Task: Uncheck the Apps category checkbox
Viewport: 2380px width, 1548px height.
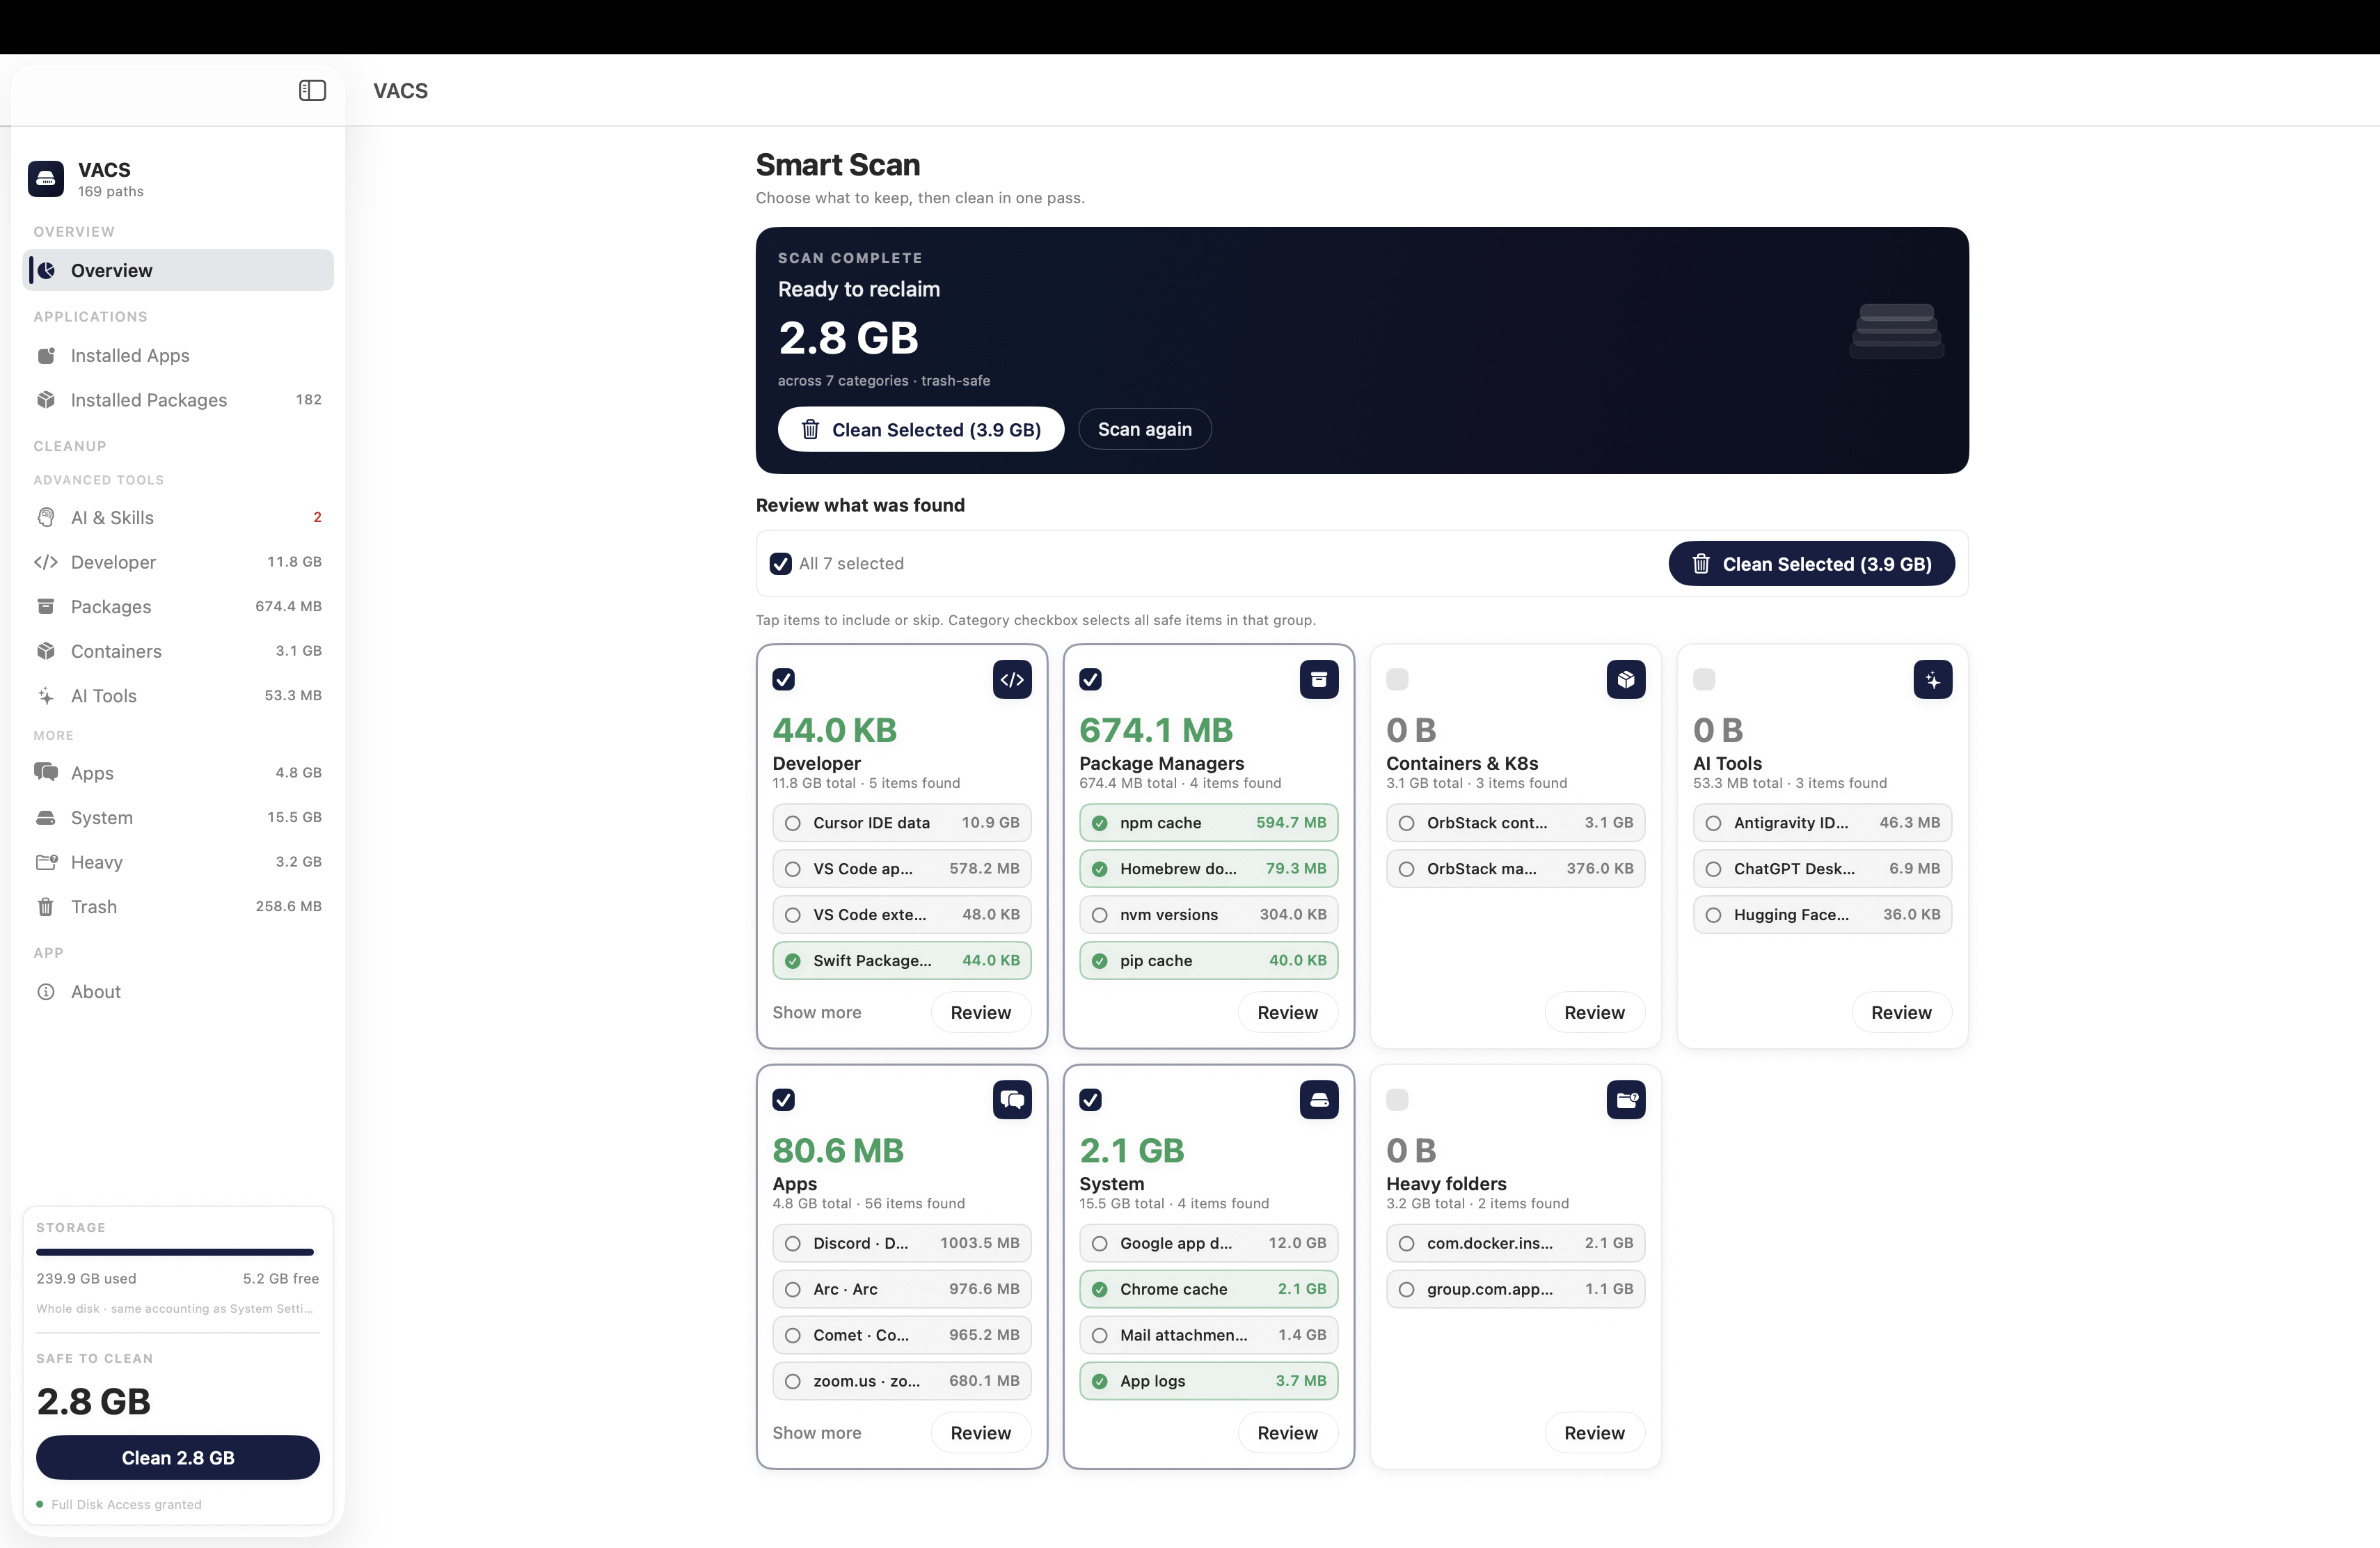Action: (x=784, y=1100)
